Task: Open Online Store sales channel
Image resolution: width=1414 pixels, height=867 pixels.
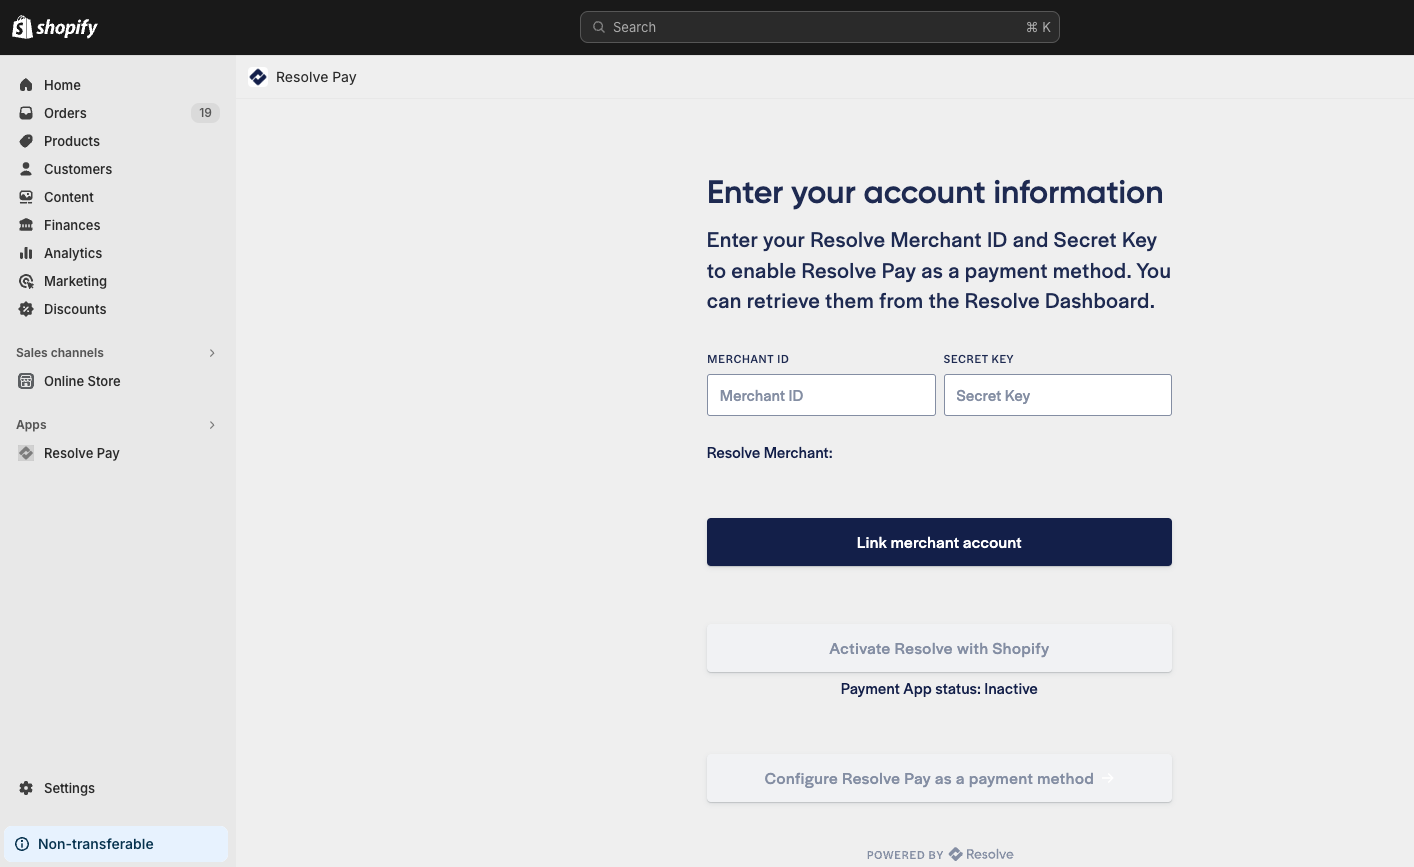Action: [x=118, y=381]
